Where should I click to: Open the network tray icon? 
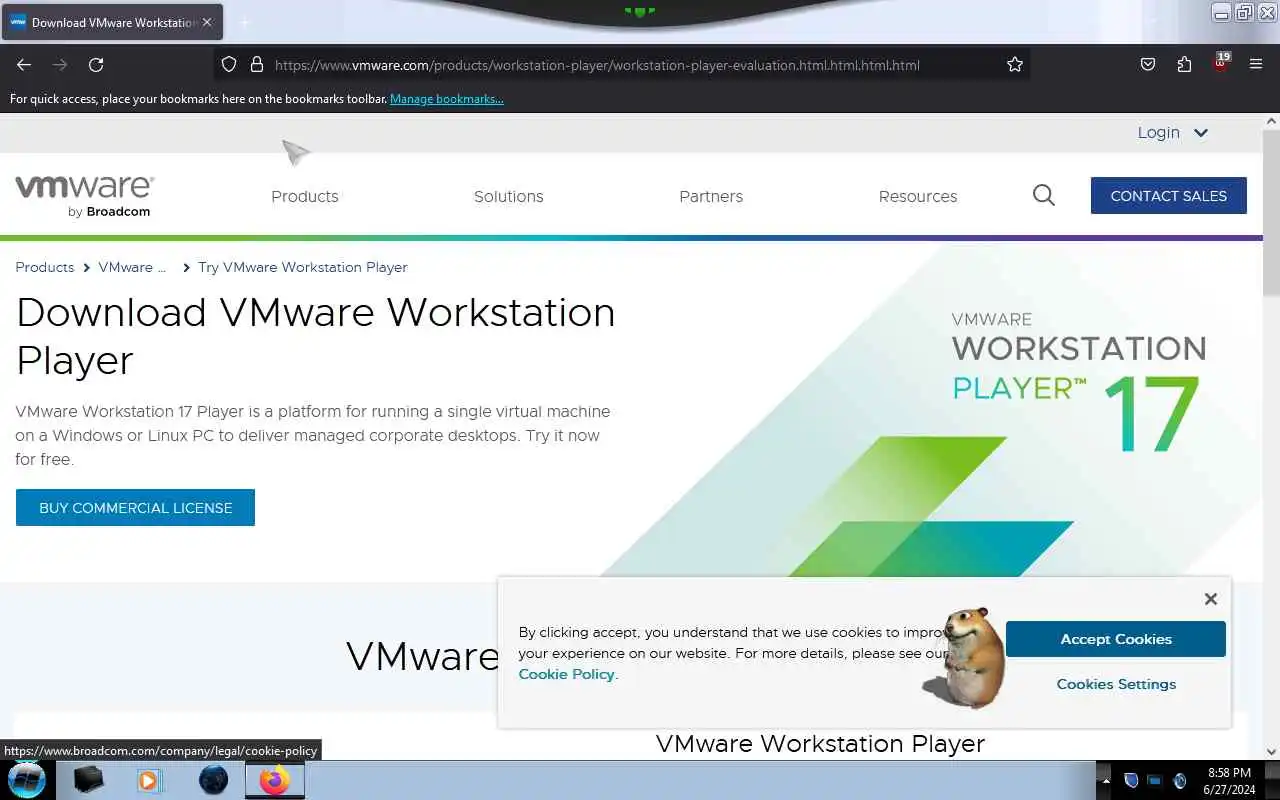tap(1154, 780)
